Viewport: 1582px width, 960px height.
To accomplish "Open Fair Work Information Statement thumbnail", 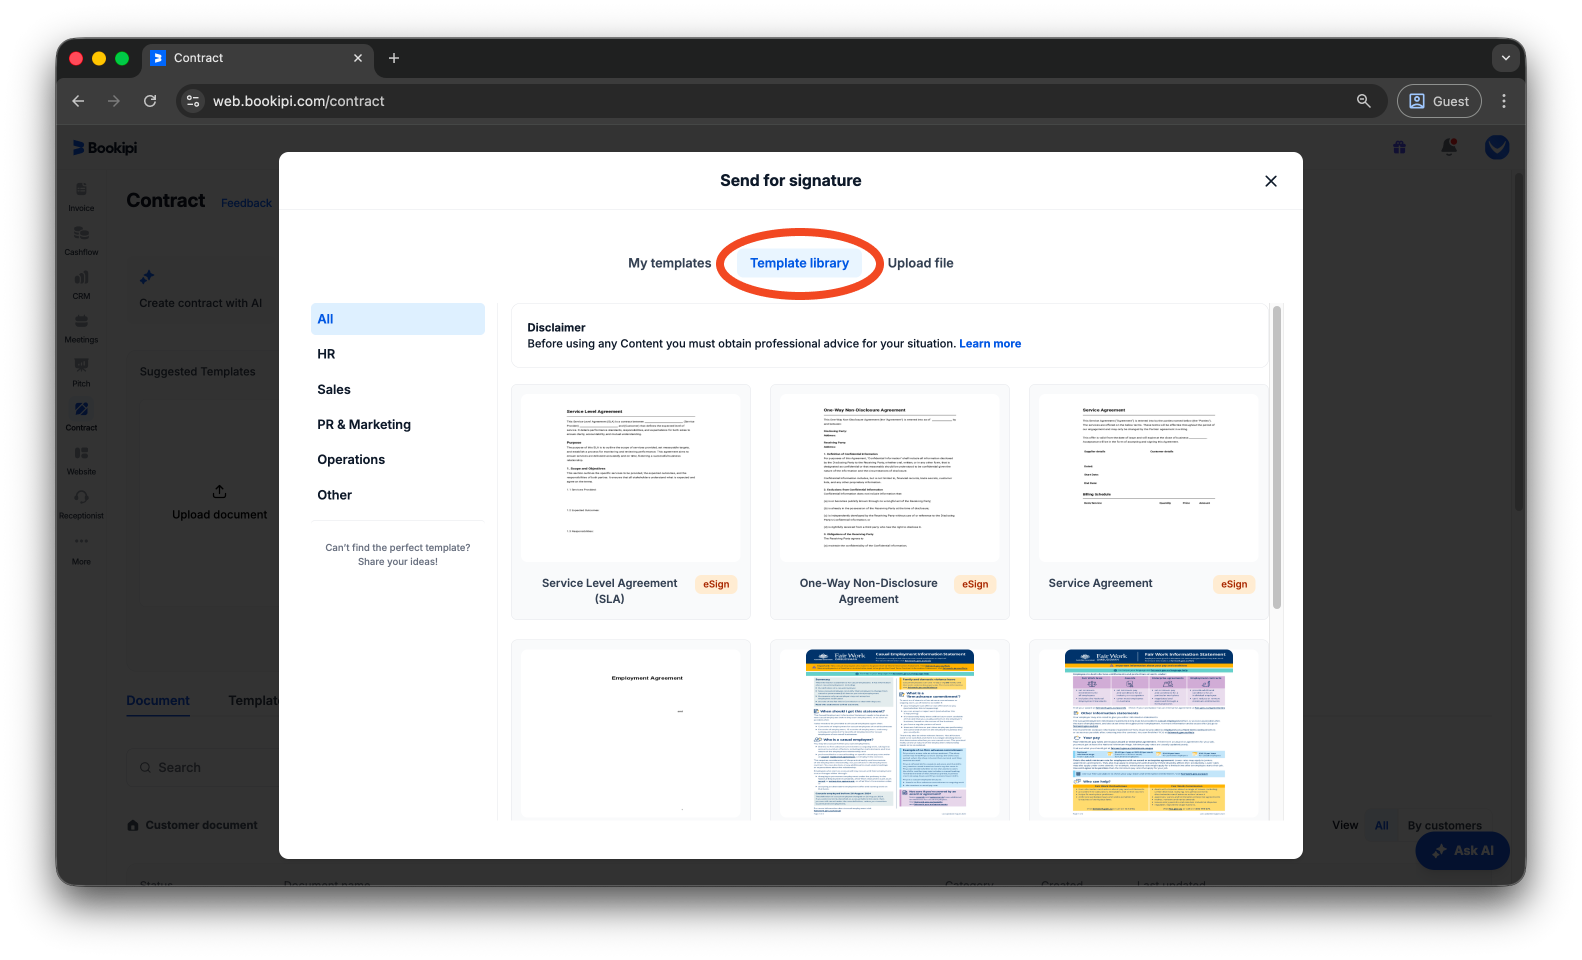I will [x=1149, y=733].
